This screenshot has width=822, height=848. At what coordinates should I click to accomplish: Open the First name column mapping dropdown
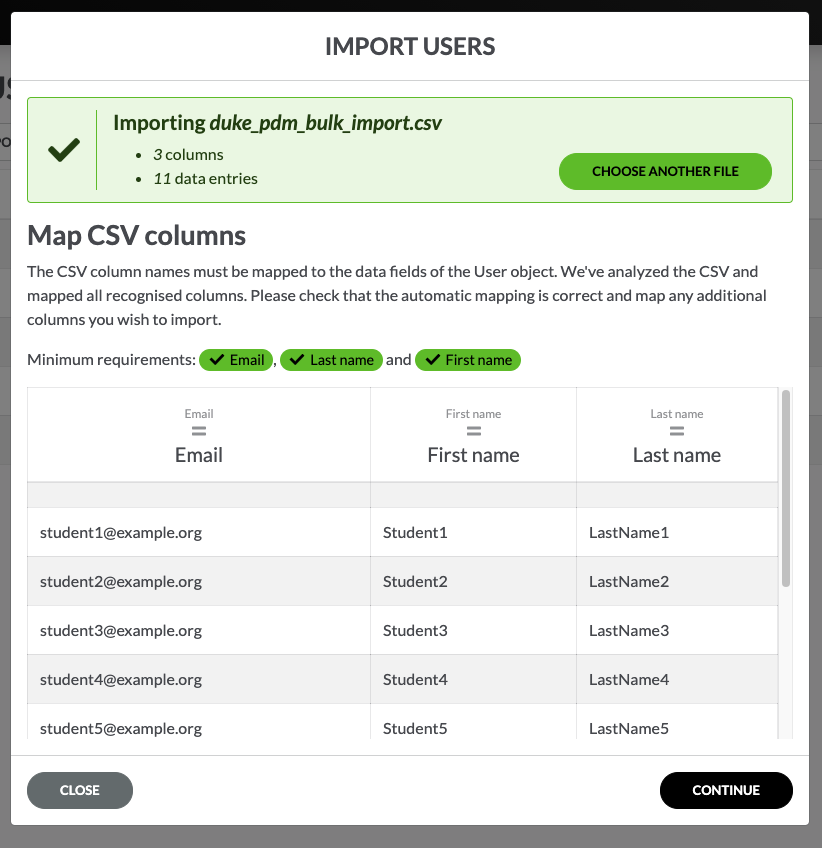[x=473, y=455]
